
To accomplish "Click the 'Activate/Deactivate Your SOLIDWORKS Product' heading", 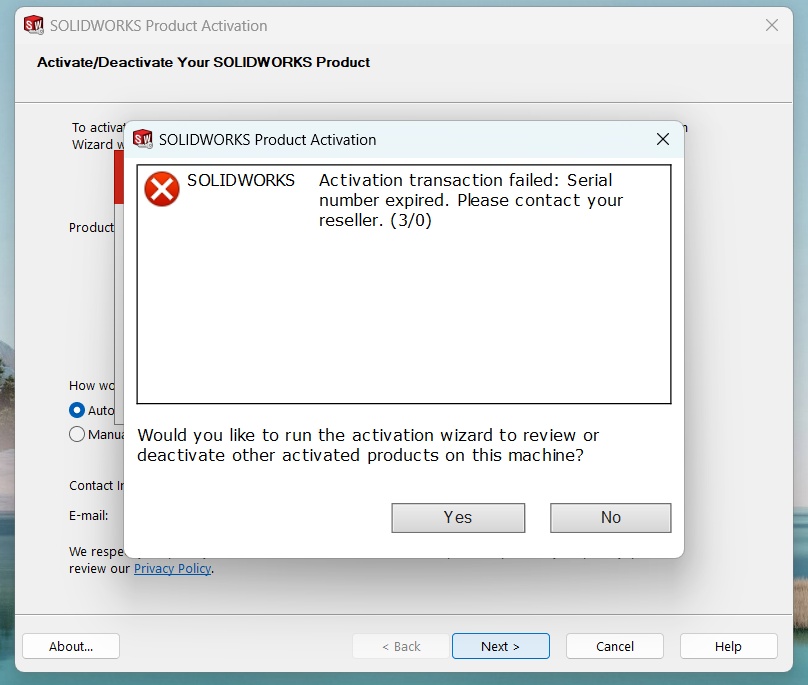I will [204, 62].
